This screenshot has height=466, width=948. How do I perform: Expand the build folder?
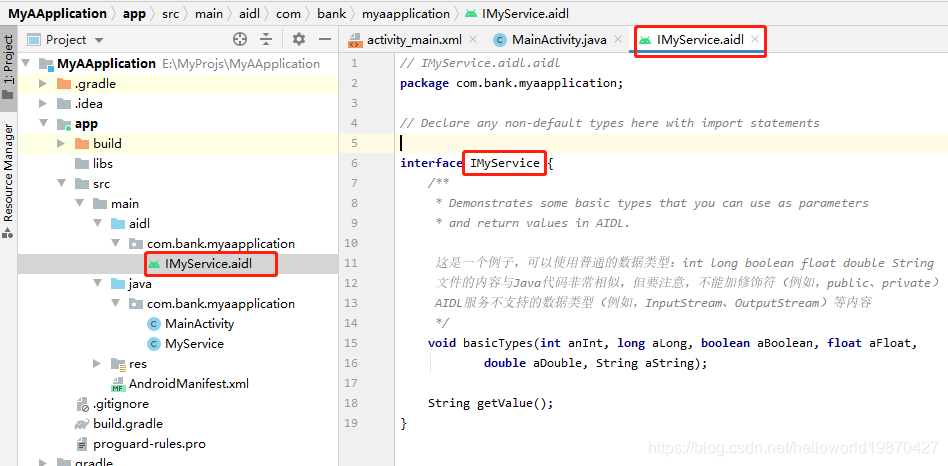tap(61, 143)
